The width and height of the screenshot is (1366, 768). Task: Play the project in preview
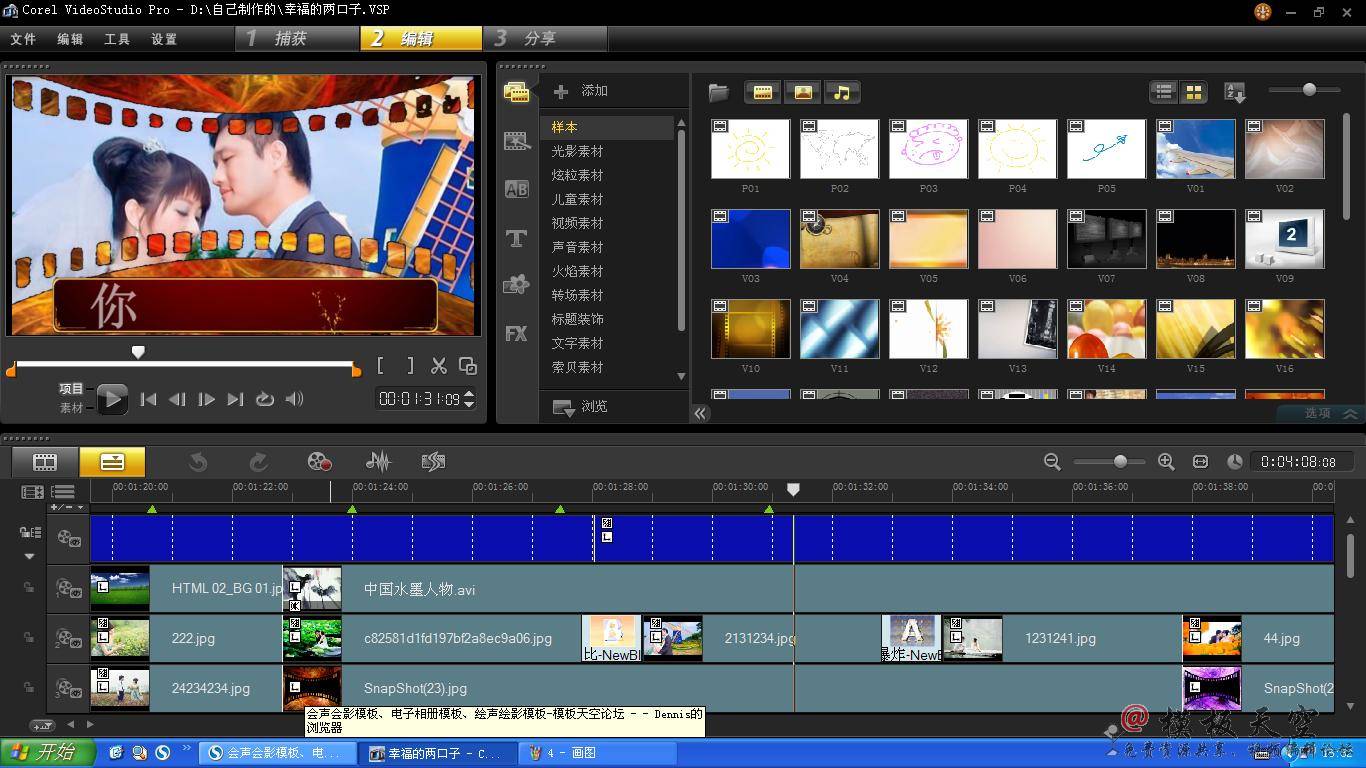[112, 399]
